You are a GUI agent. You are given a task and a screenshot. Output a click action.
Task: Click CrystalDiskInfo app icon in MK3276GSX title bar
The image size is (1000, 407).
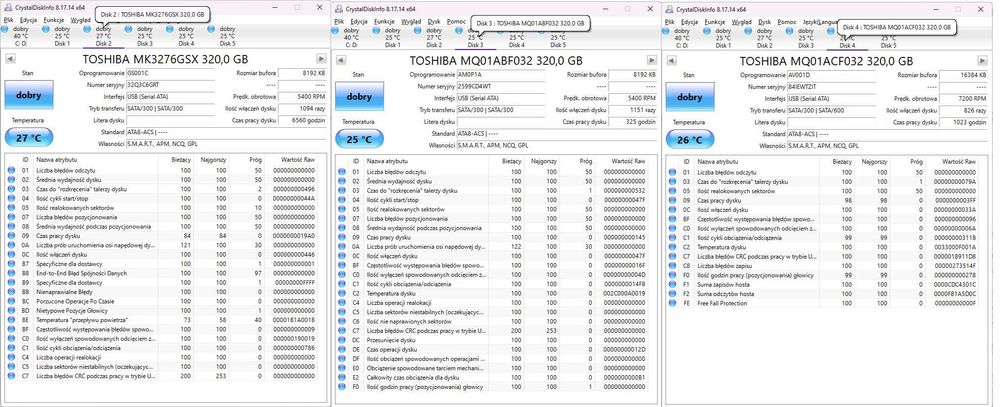point(6,8)
